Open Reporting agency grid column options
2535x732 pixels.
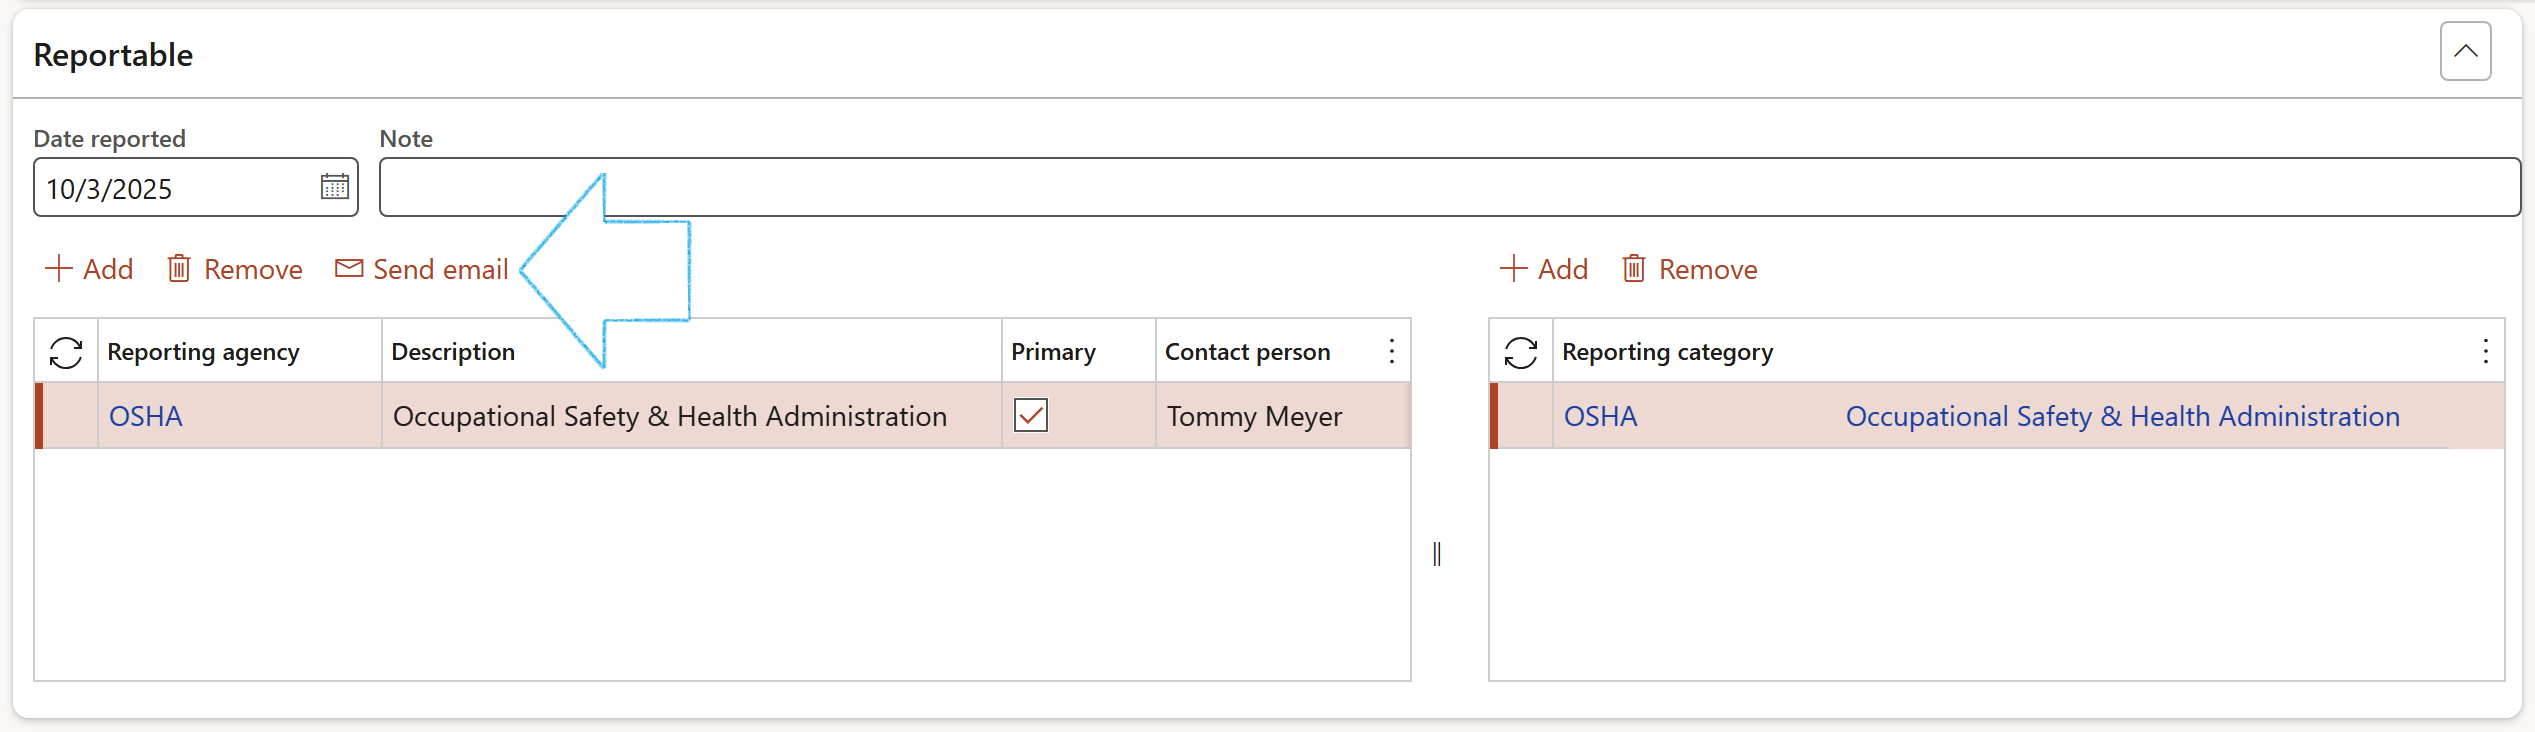[1391, 351]
